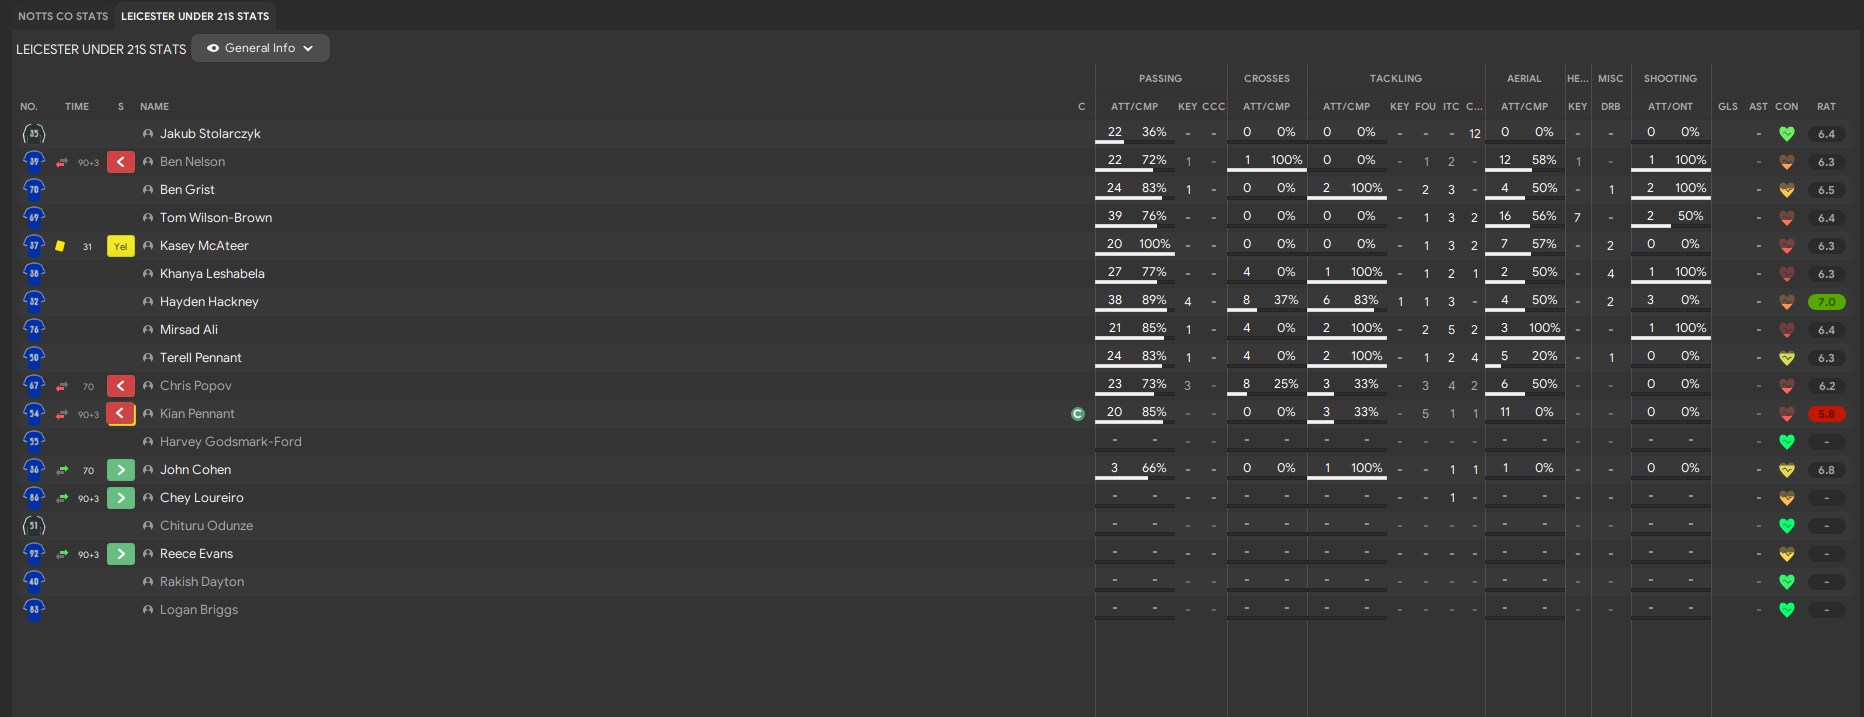
Task: Open Kian Pennant's player profile
Action: [197, 414]
